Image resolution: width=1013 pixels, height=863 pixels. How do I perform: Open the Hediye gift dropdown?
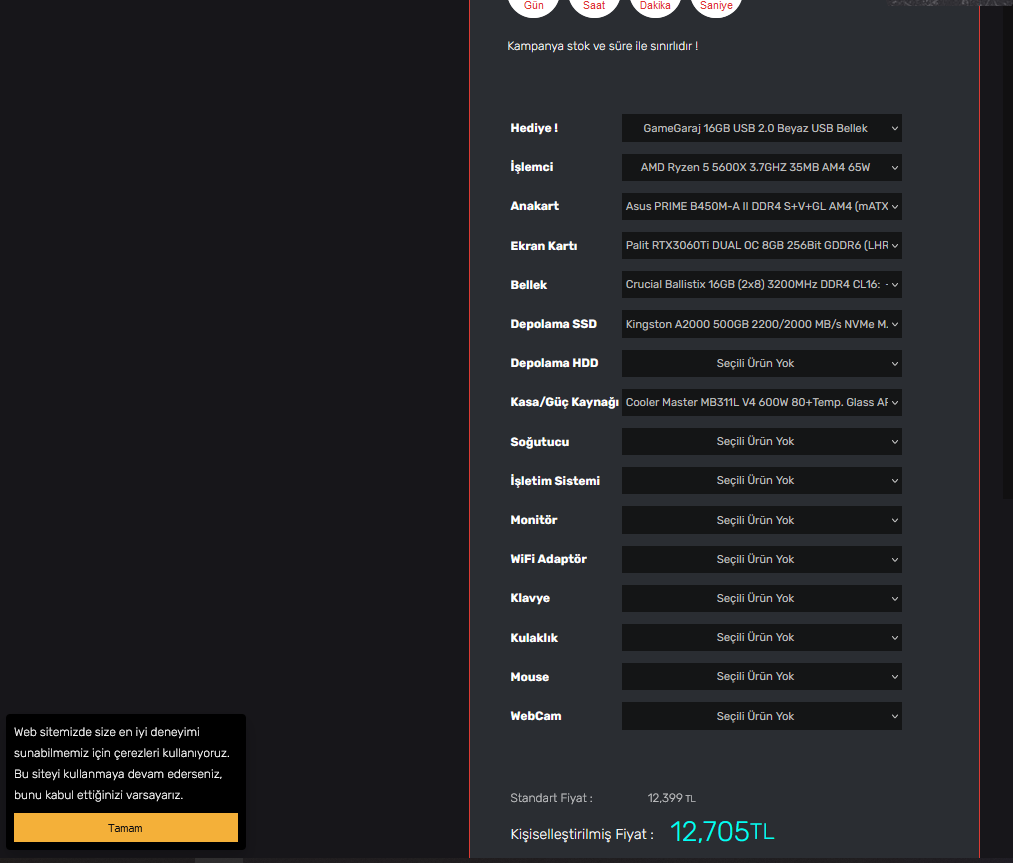pos(762,128)
